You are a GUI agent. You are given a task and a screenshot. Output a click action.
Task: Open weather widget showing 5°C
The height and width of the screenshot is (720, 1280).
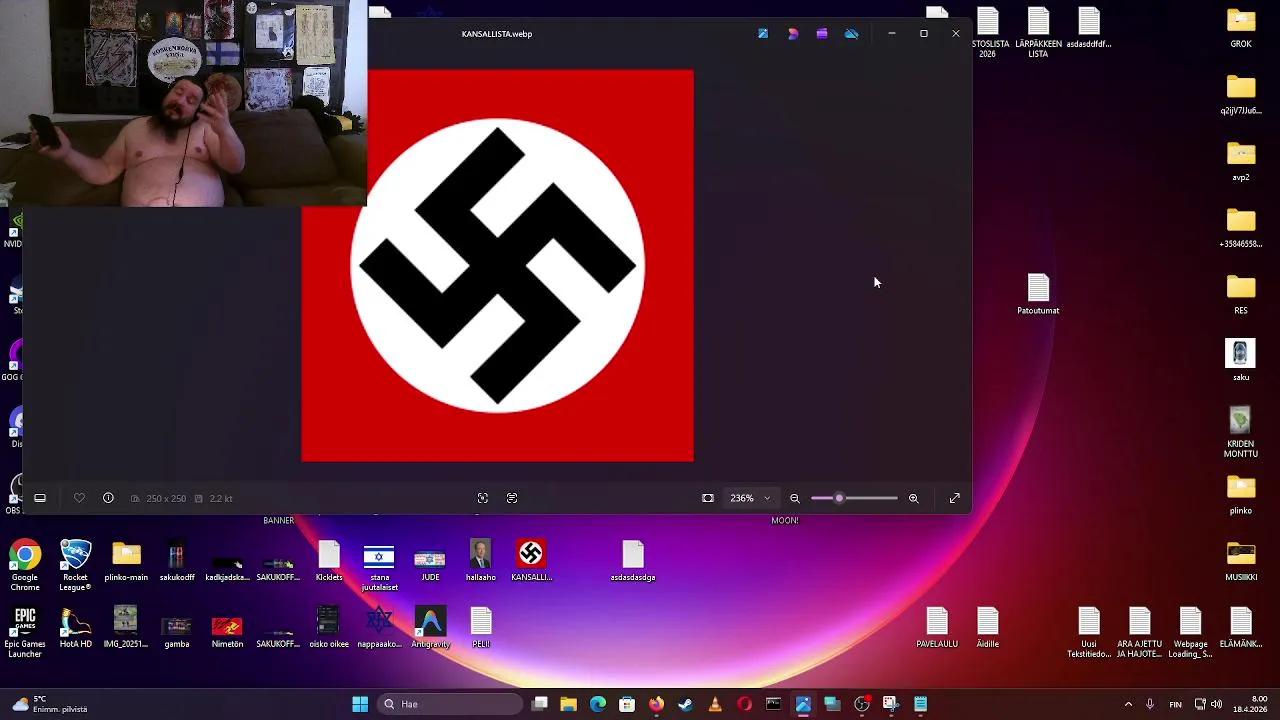tap(48, 704)
